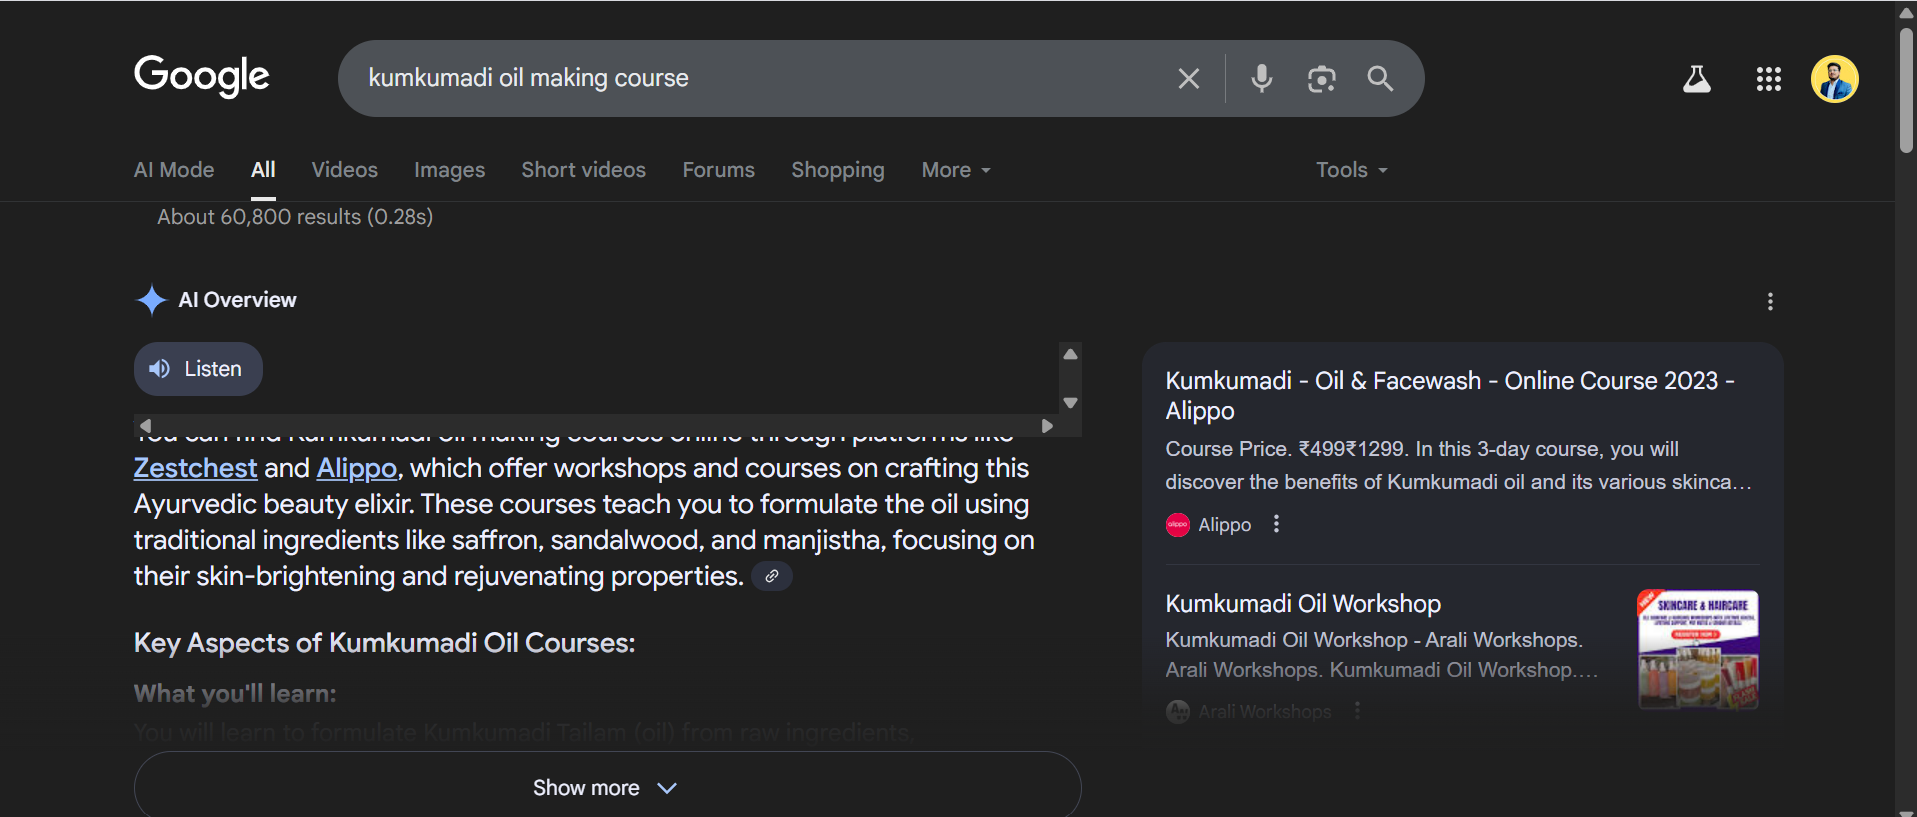The height and width of the screenshot is (817, 1917).
Task: Click the Kumkumadi Oil Workshop thumbnail
Action: pos(1697,649)
